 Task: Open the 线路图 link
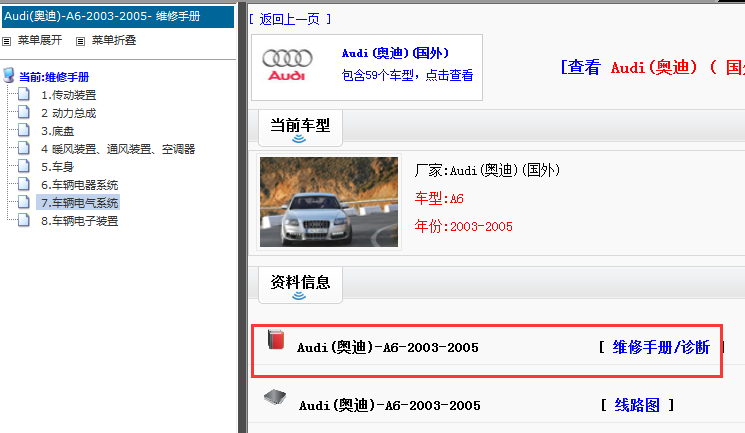point(637,405)
